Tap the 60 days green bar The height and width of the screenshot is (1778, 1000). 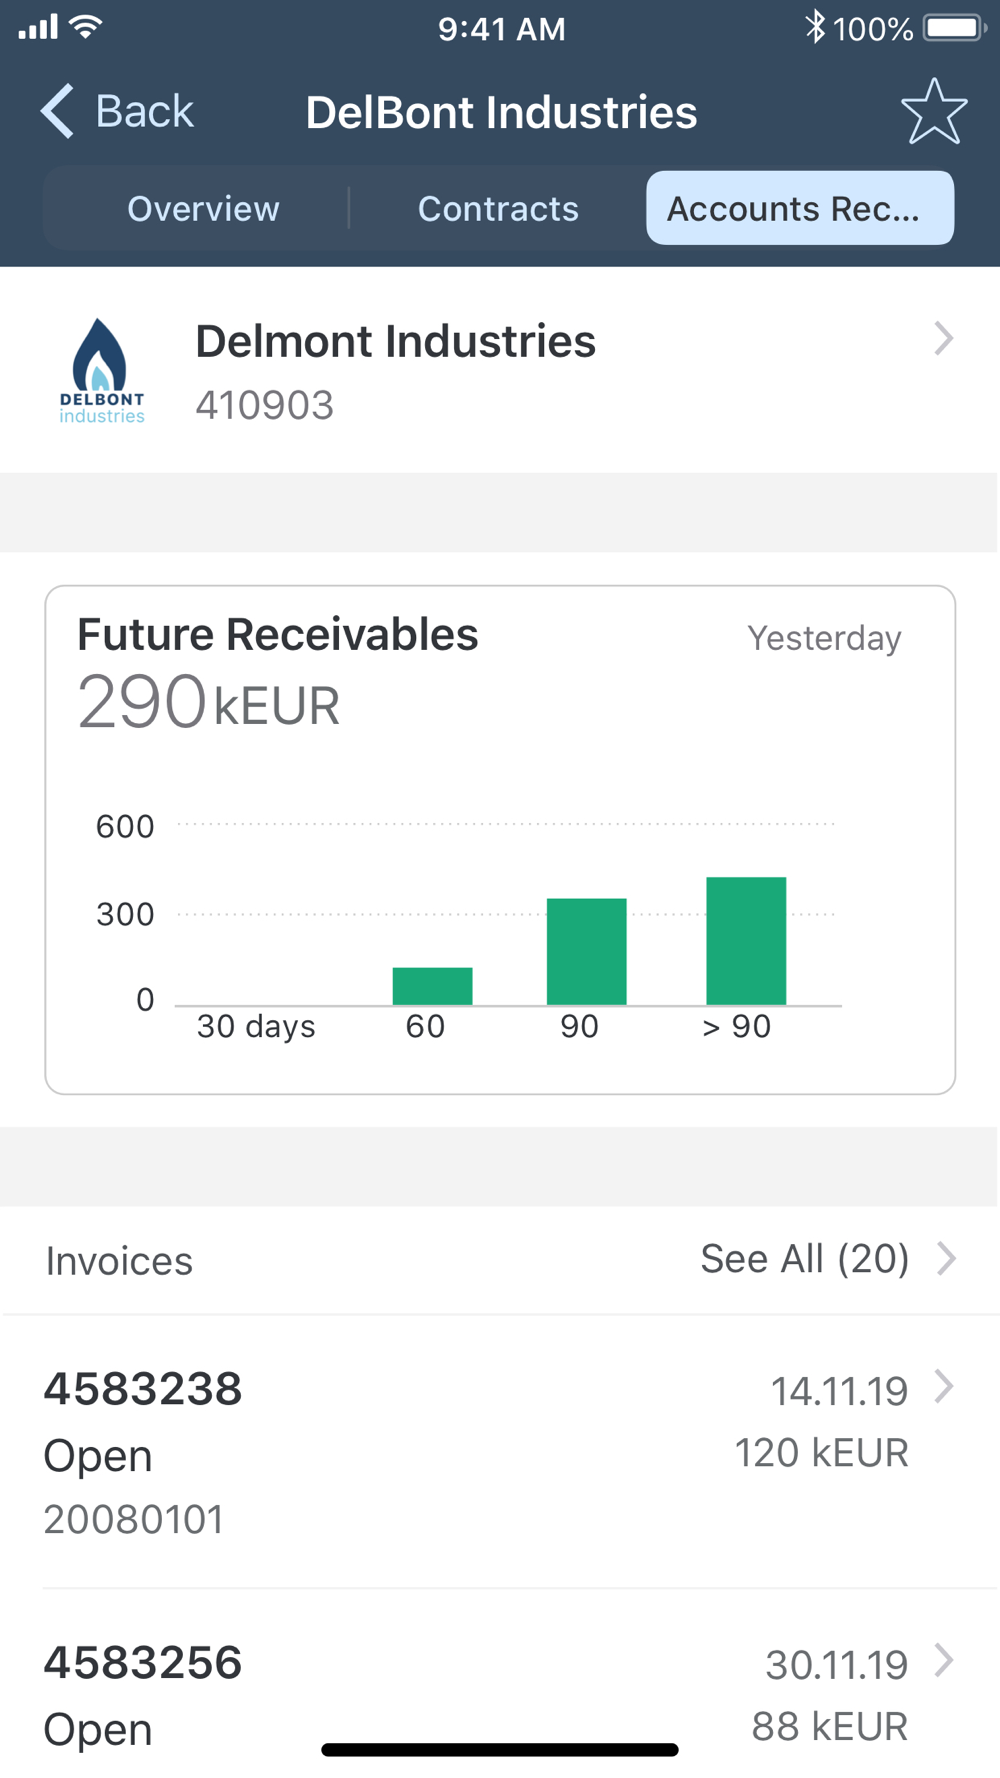432,986
